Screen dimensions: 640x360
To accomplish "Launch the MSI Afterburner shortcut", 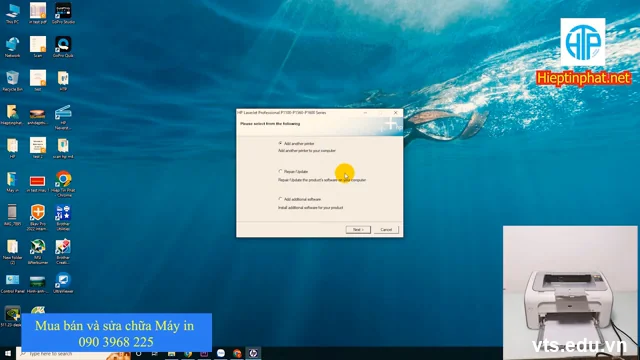I will click(38, 251).
